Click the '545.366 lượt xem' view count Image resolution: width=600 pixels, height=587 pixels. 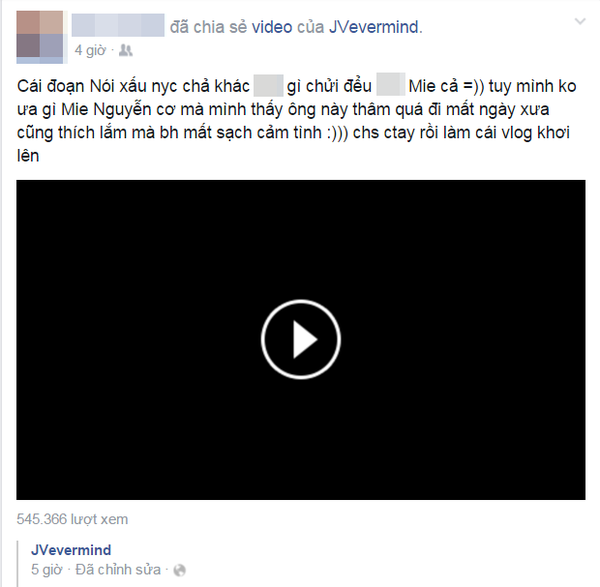click(x=72, y=519)
